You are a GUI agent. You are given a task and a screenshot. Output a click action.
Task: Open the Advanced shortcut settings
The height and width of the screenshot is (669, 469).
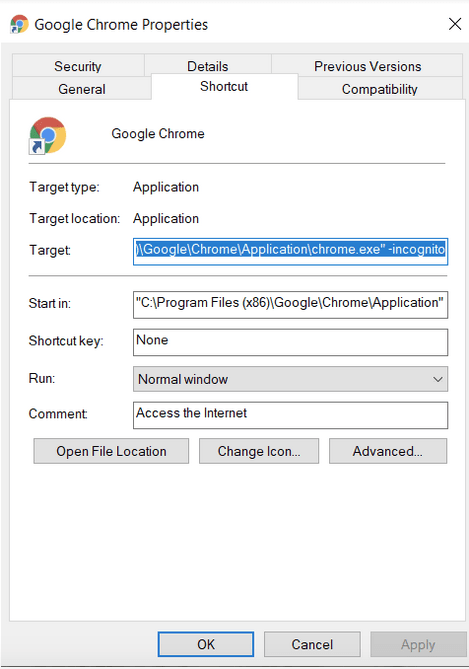pos(387,451)
